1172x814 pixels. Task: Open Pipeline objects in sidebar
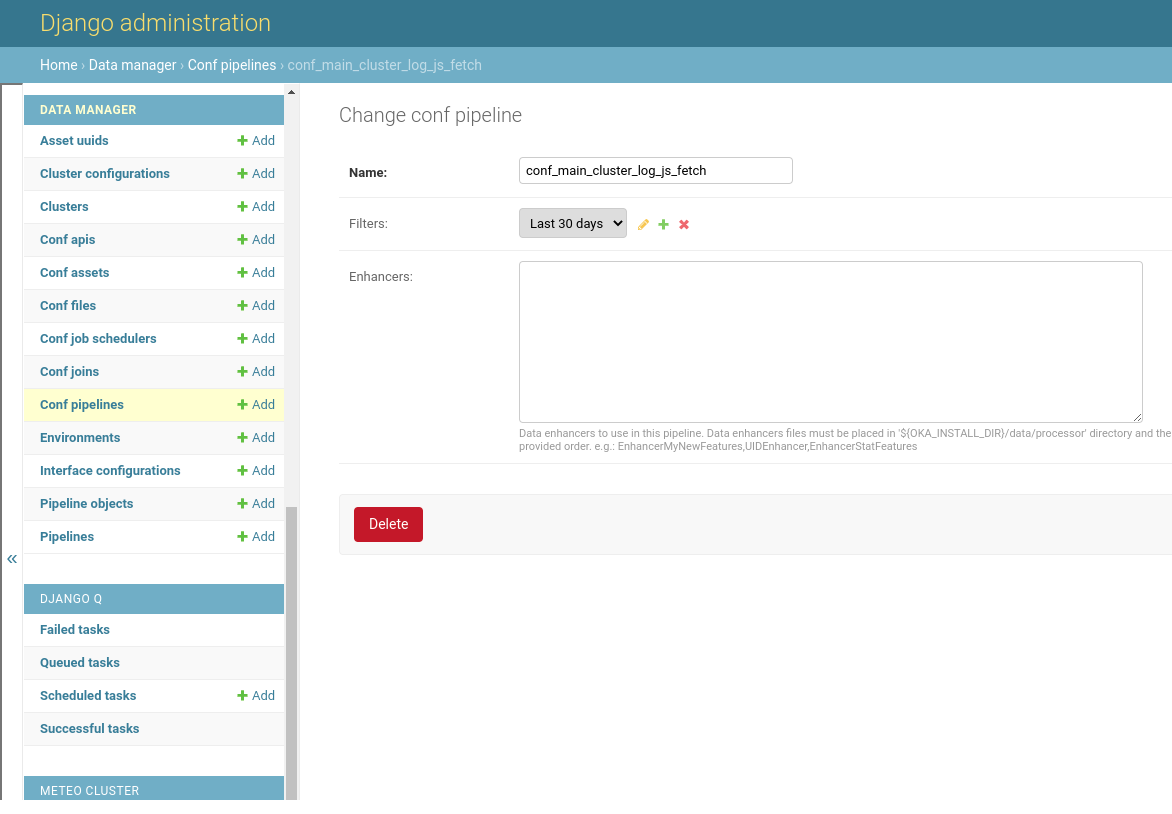[x=86, y=504]
